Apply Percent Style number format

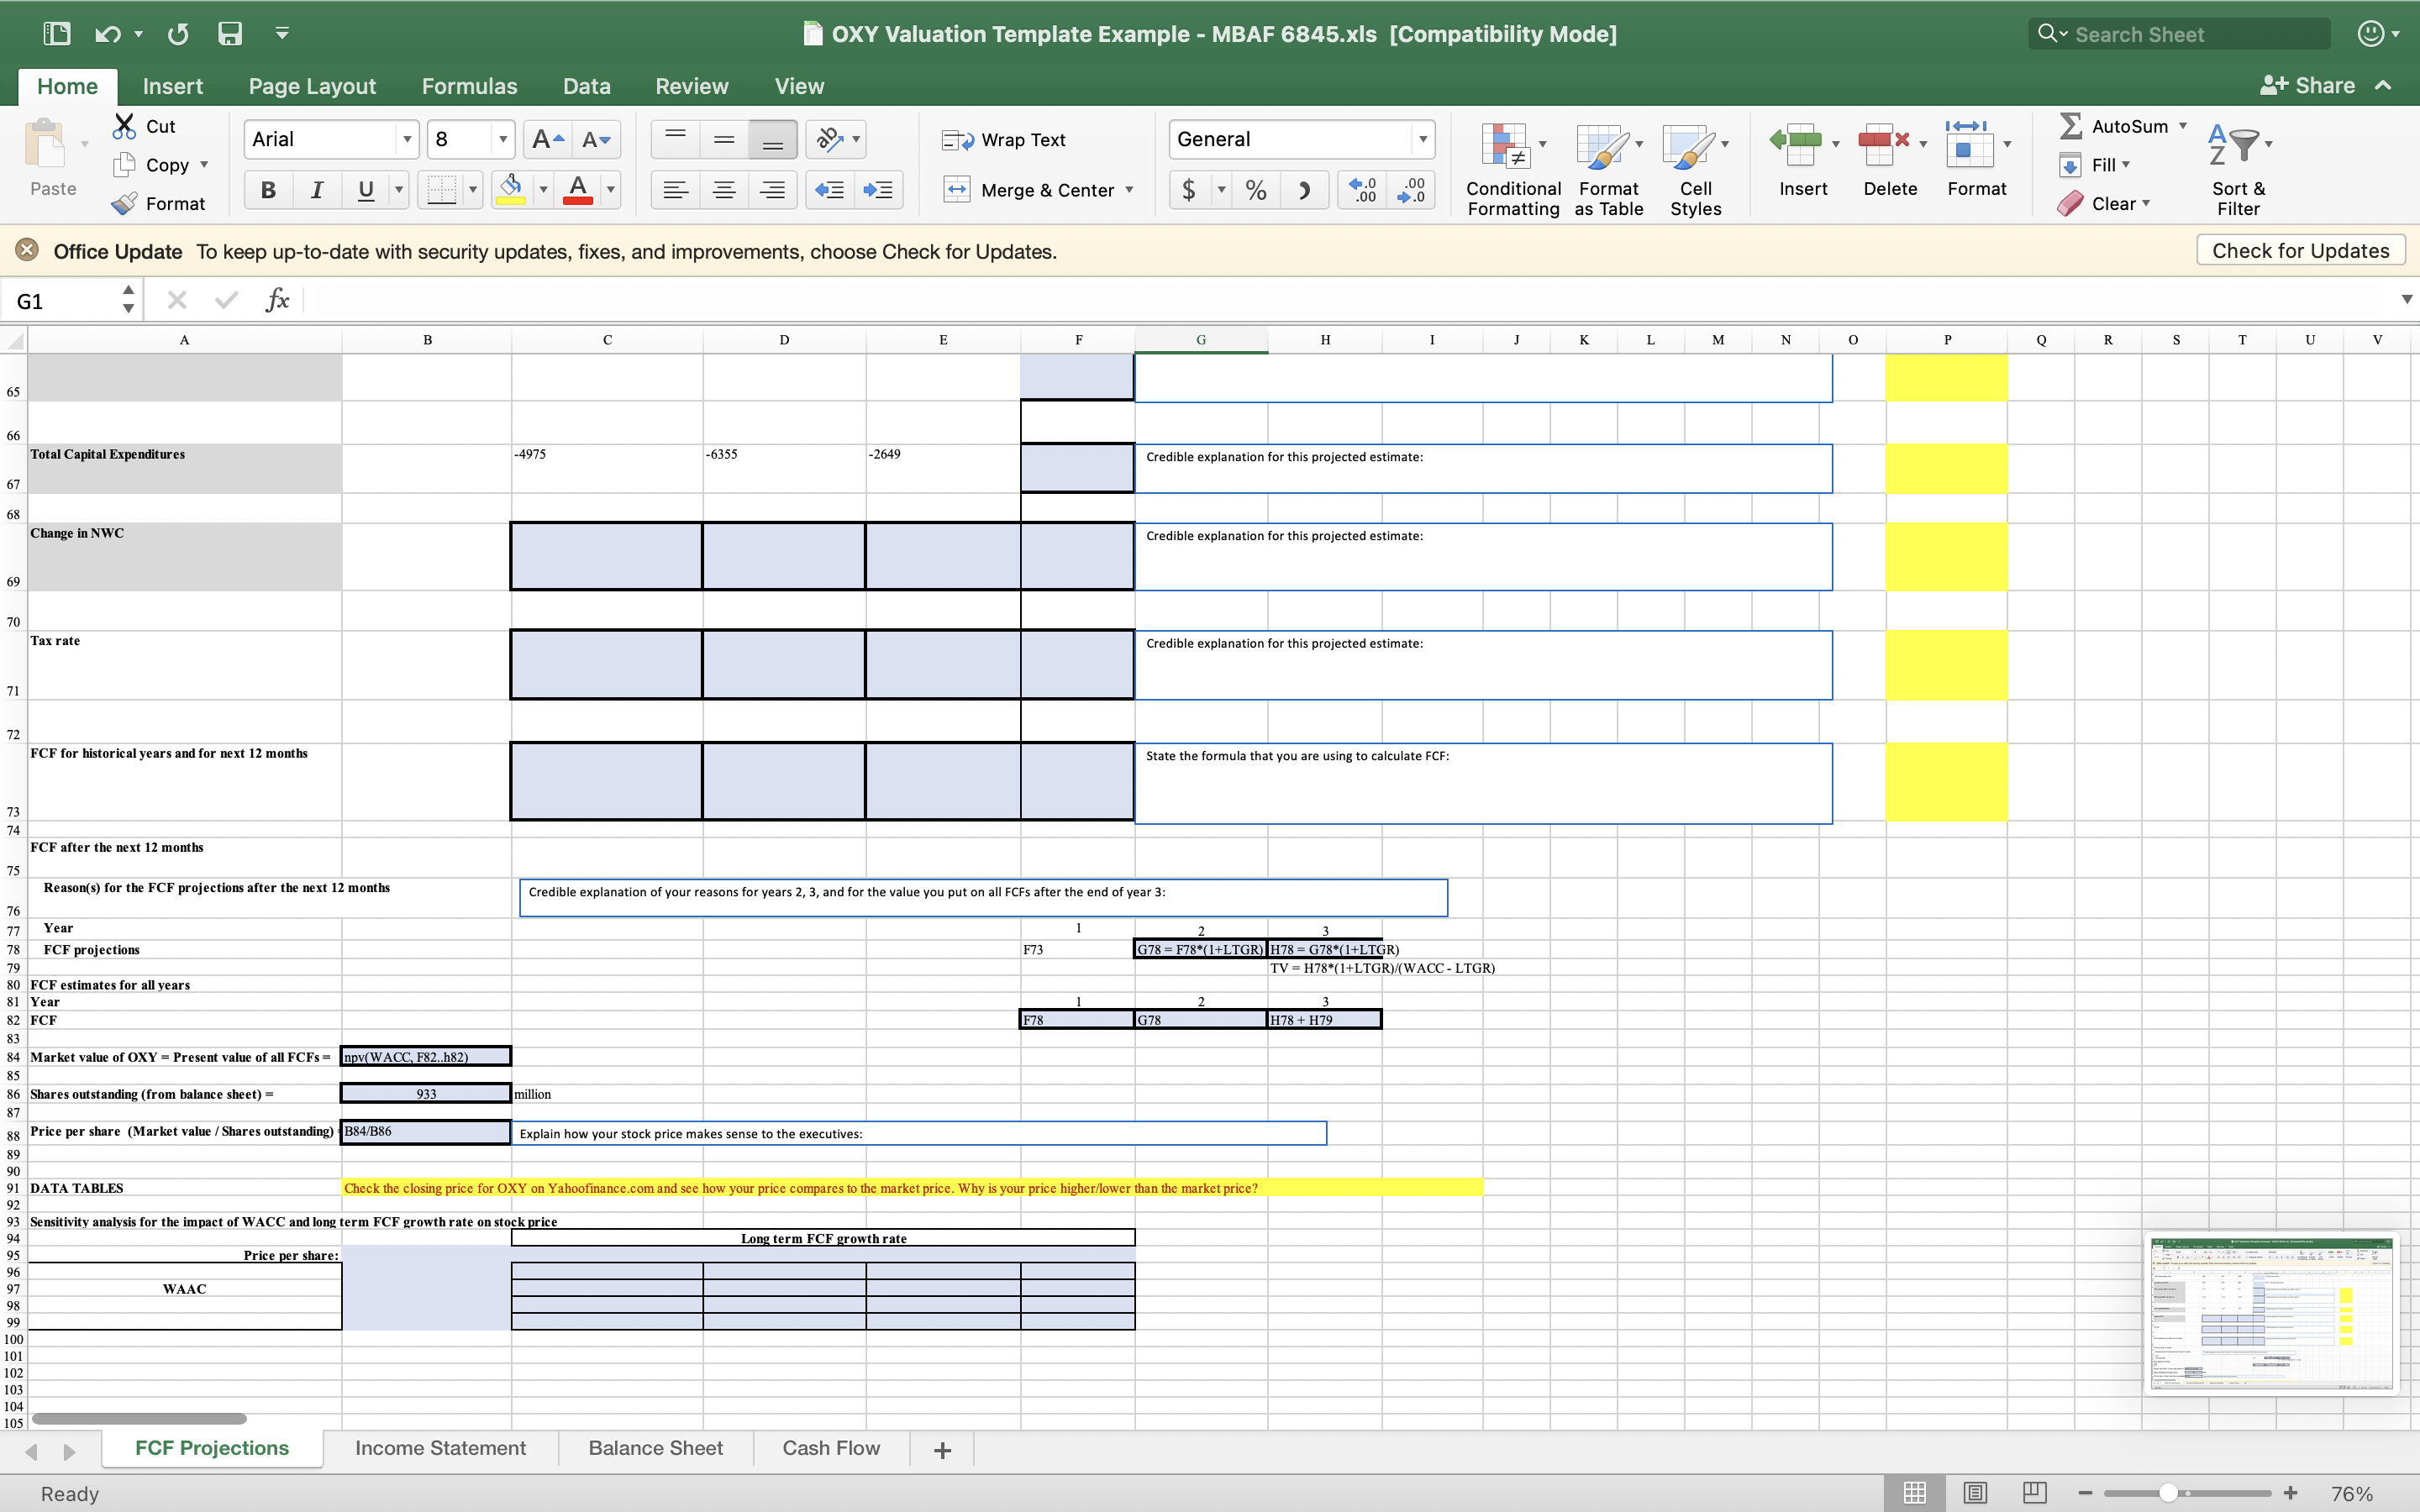pos(1255,189)
